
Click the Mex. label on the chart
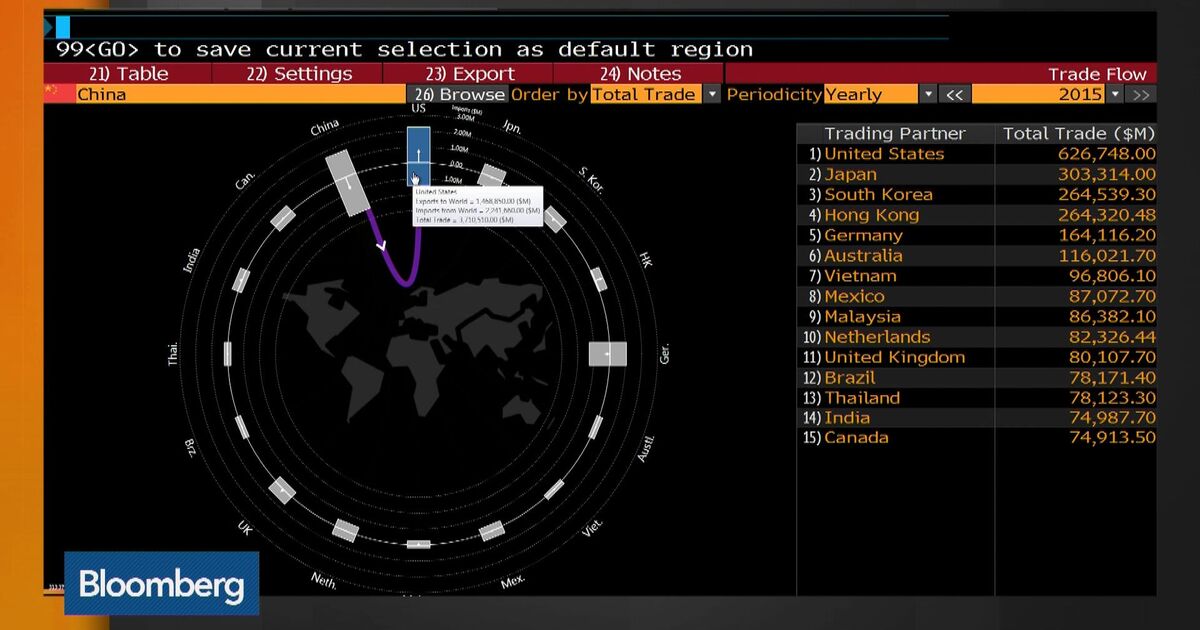513,581
